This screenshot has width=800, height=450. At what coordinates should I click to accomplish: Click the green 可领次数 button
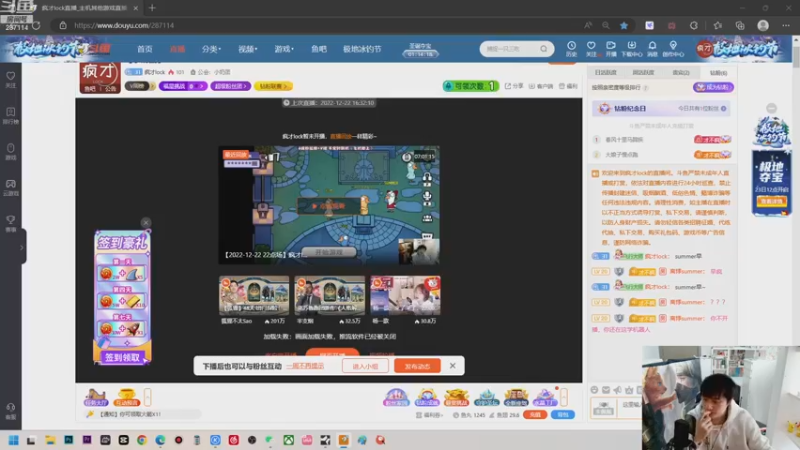470,86
